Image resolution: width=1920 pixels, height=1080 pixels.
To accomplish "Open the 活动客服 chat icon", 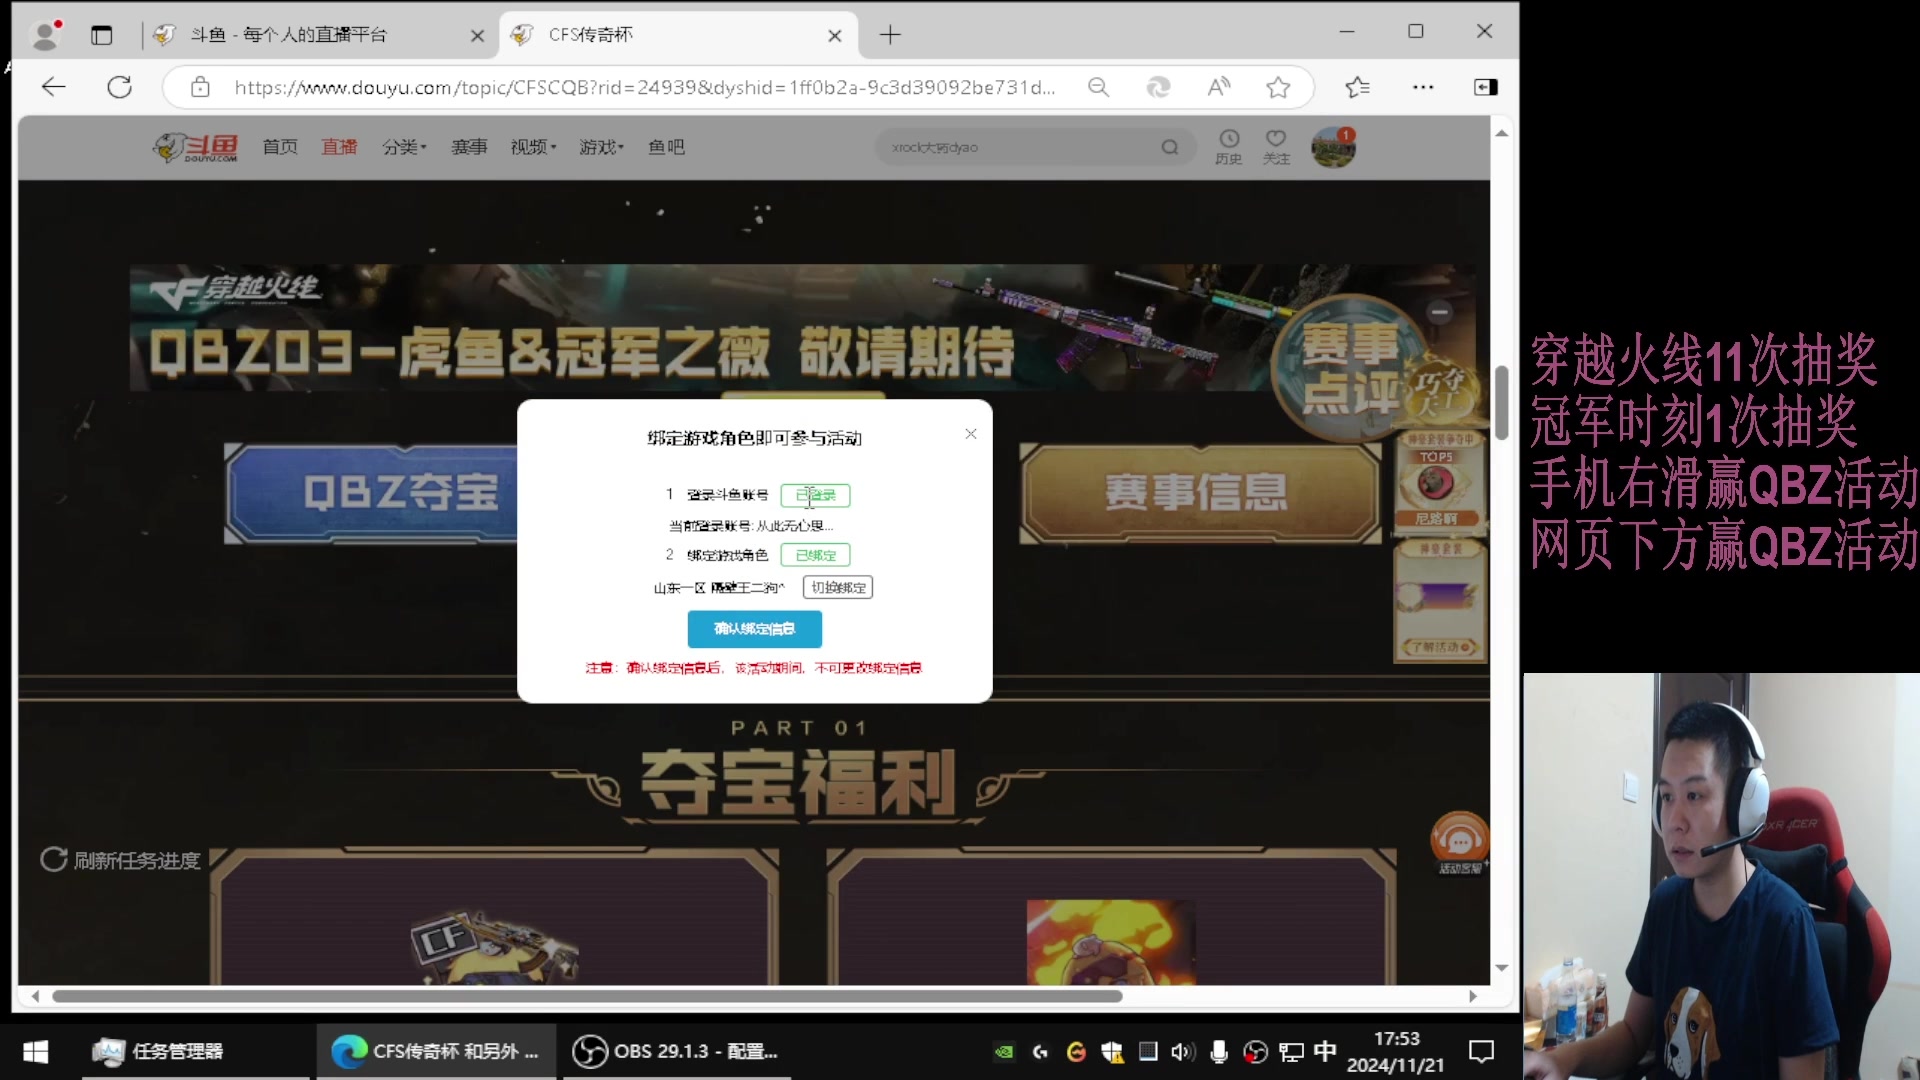I will pos(1460,843).
